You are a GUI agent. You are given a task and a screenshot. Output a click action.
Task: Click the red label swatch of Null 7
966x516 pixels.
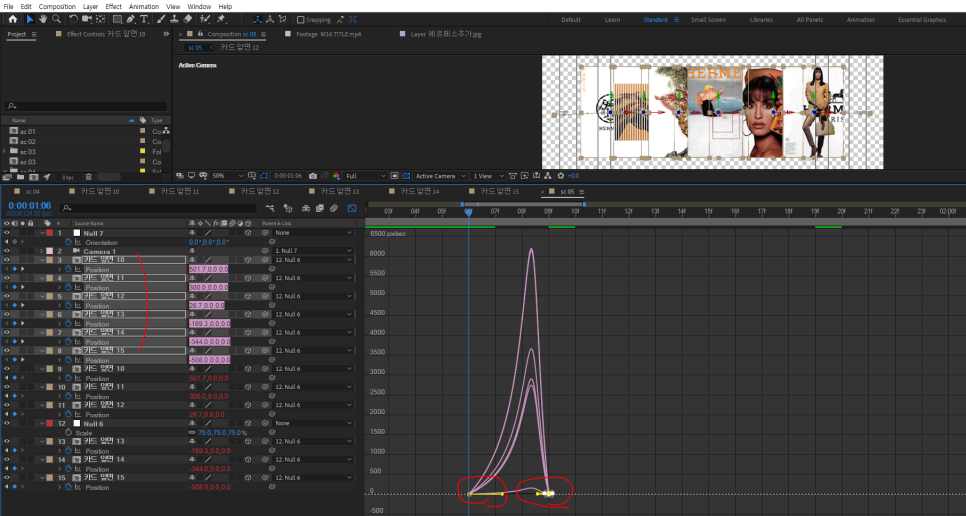point(49,233)
